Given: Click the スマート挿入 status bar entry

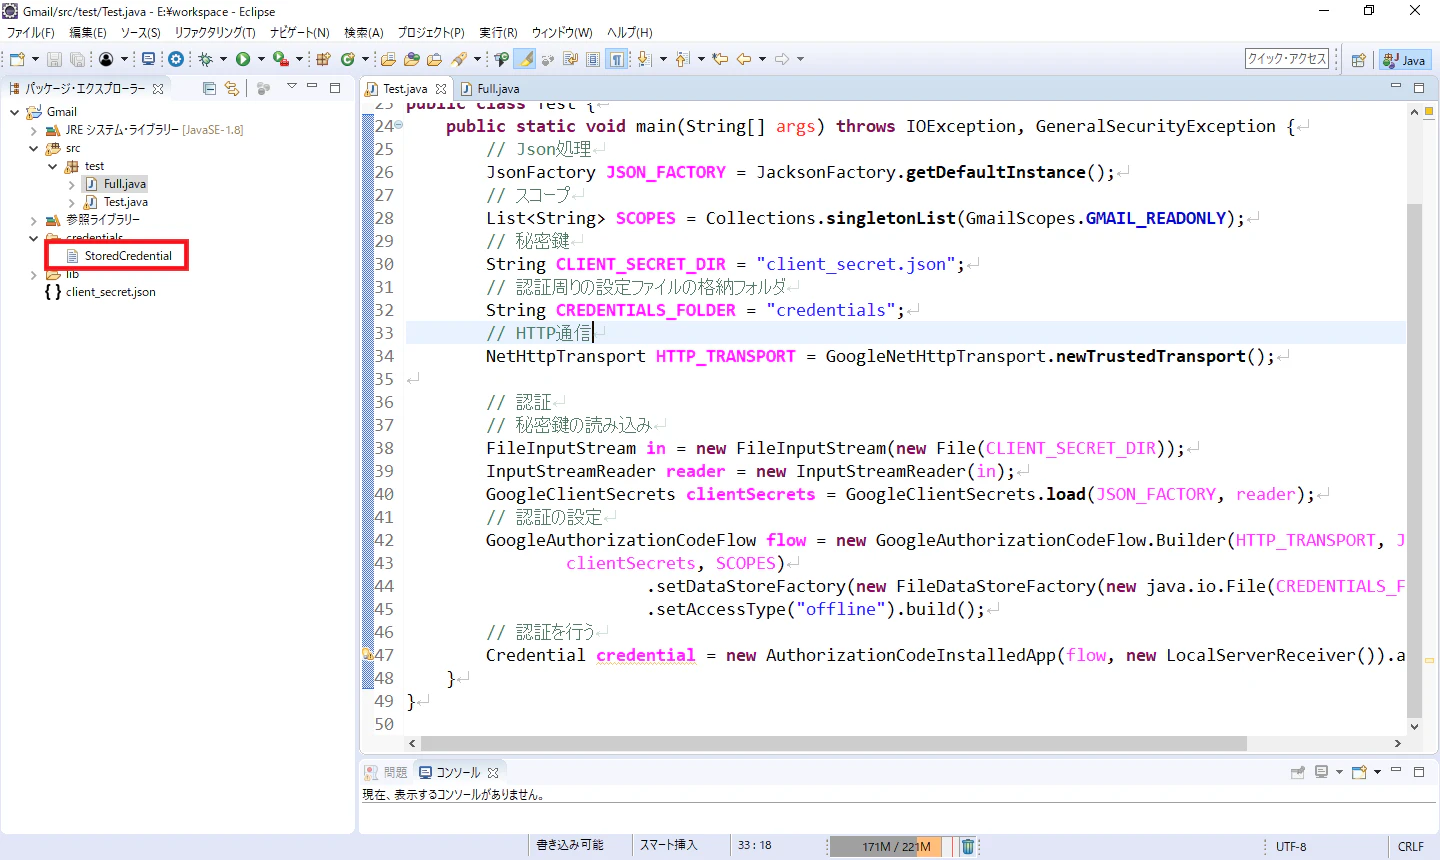Looking at the screenshot, I should tap(668, 846).
